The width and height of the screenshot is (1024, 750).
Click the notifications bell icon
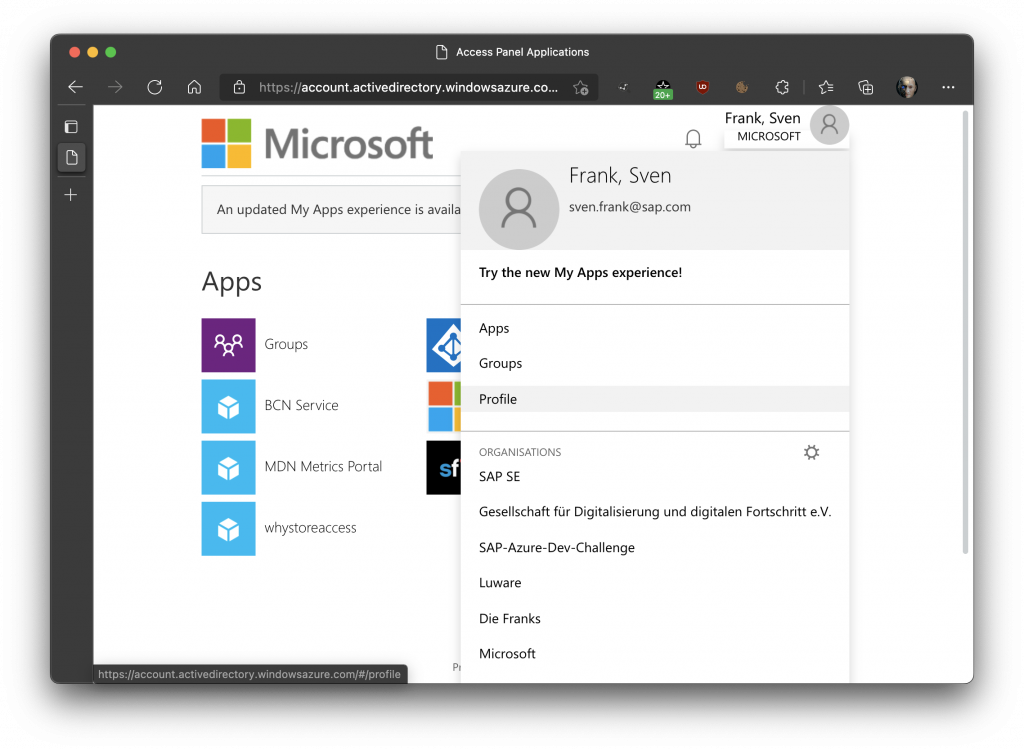pyautogui.click(x=693, y=139)
